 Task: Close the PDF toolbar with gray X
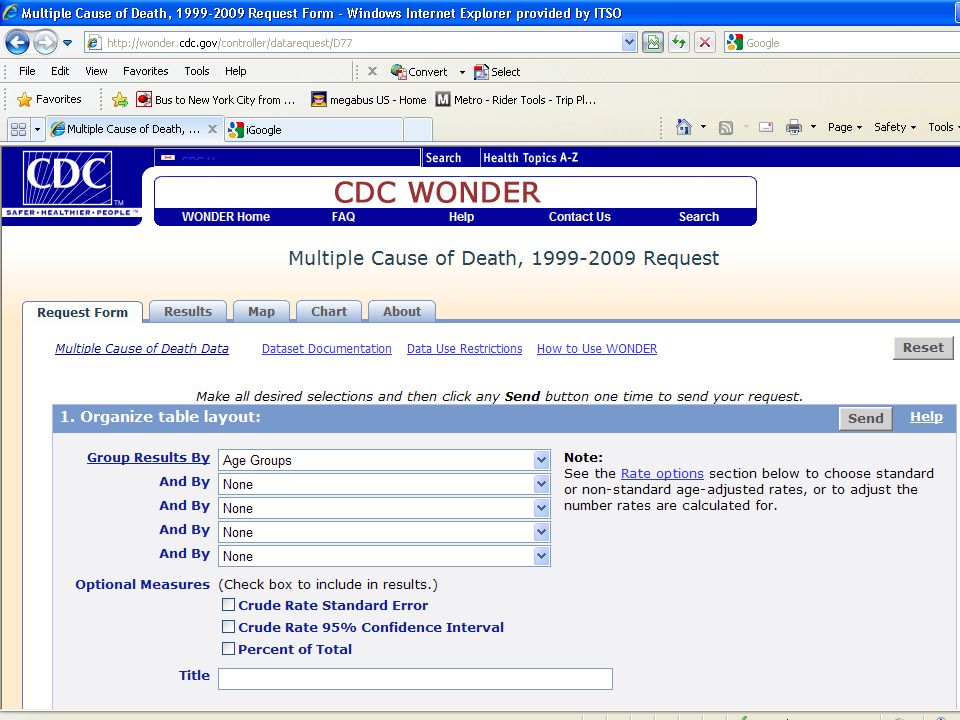coord(372,71)
